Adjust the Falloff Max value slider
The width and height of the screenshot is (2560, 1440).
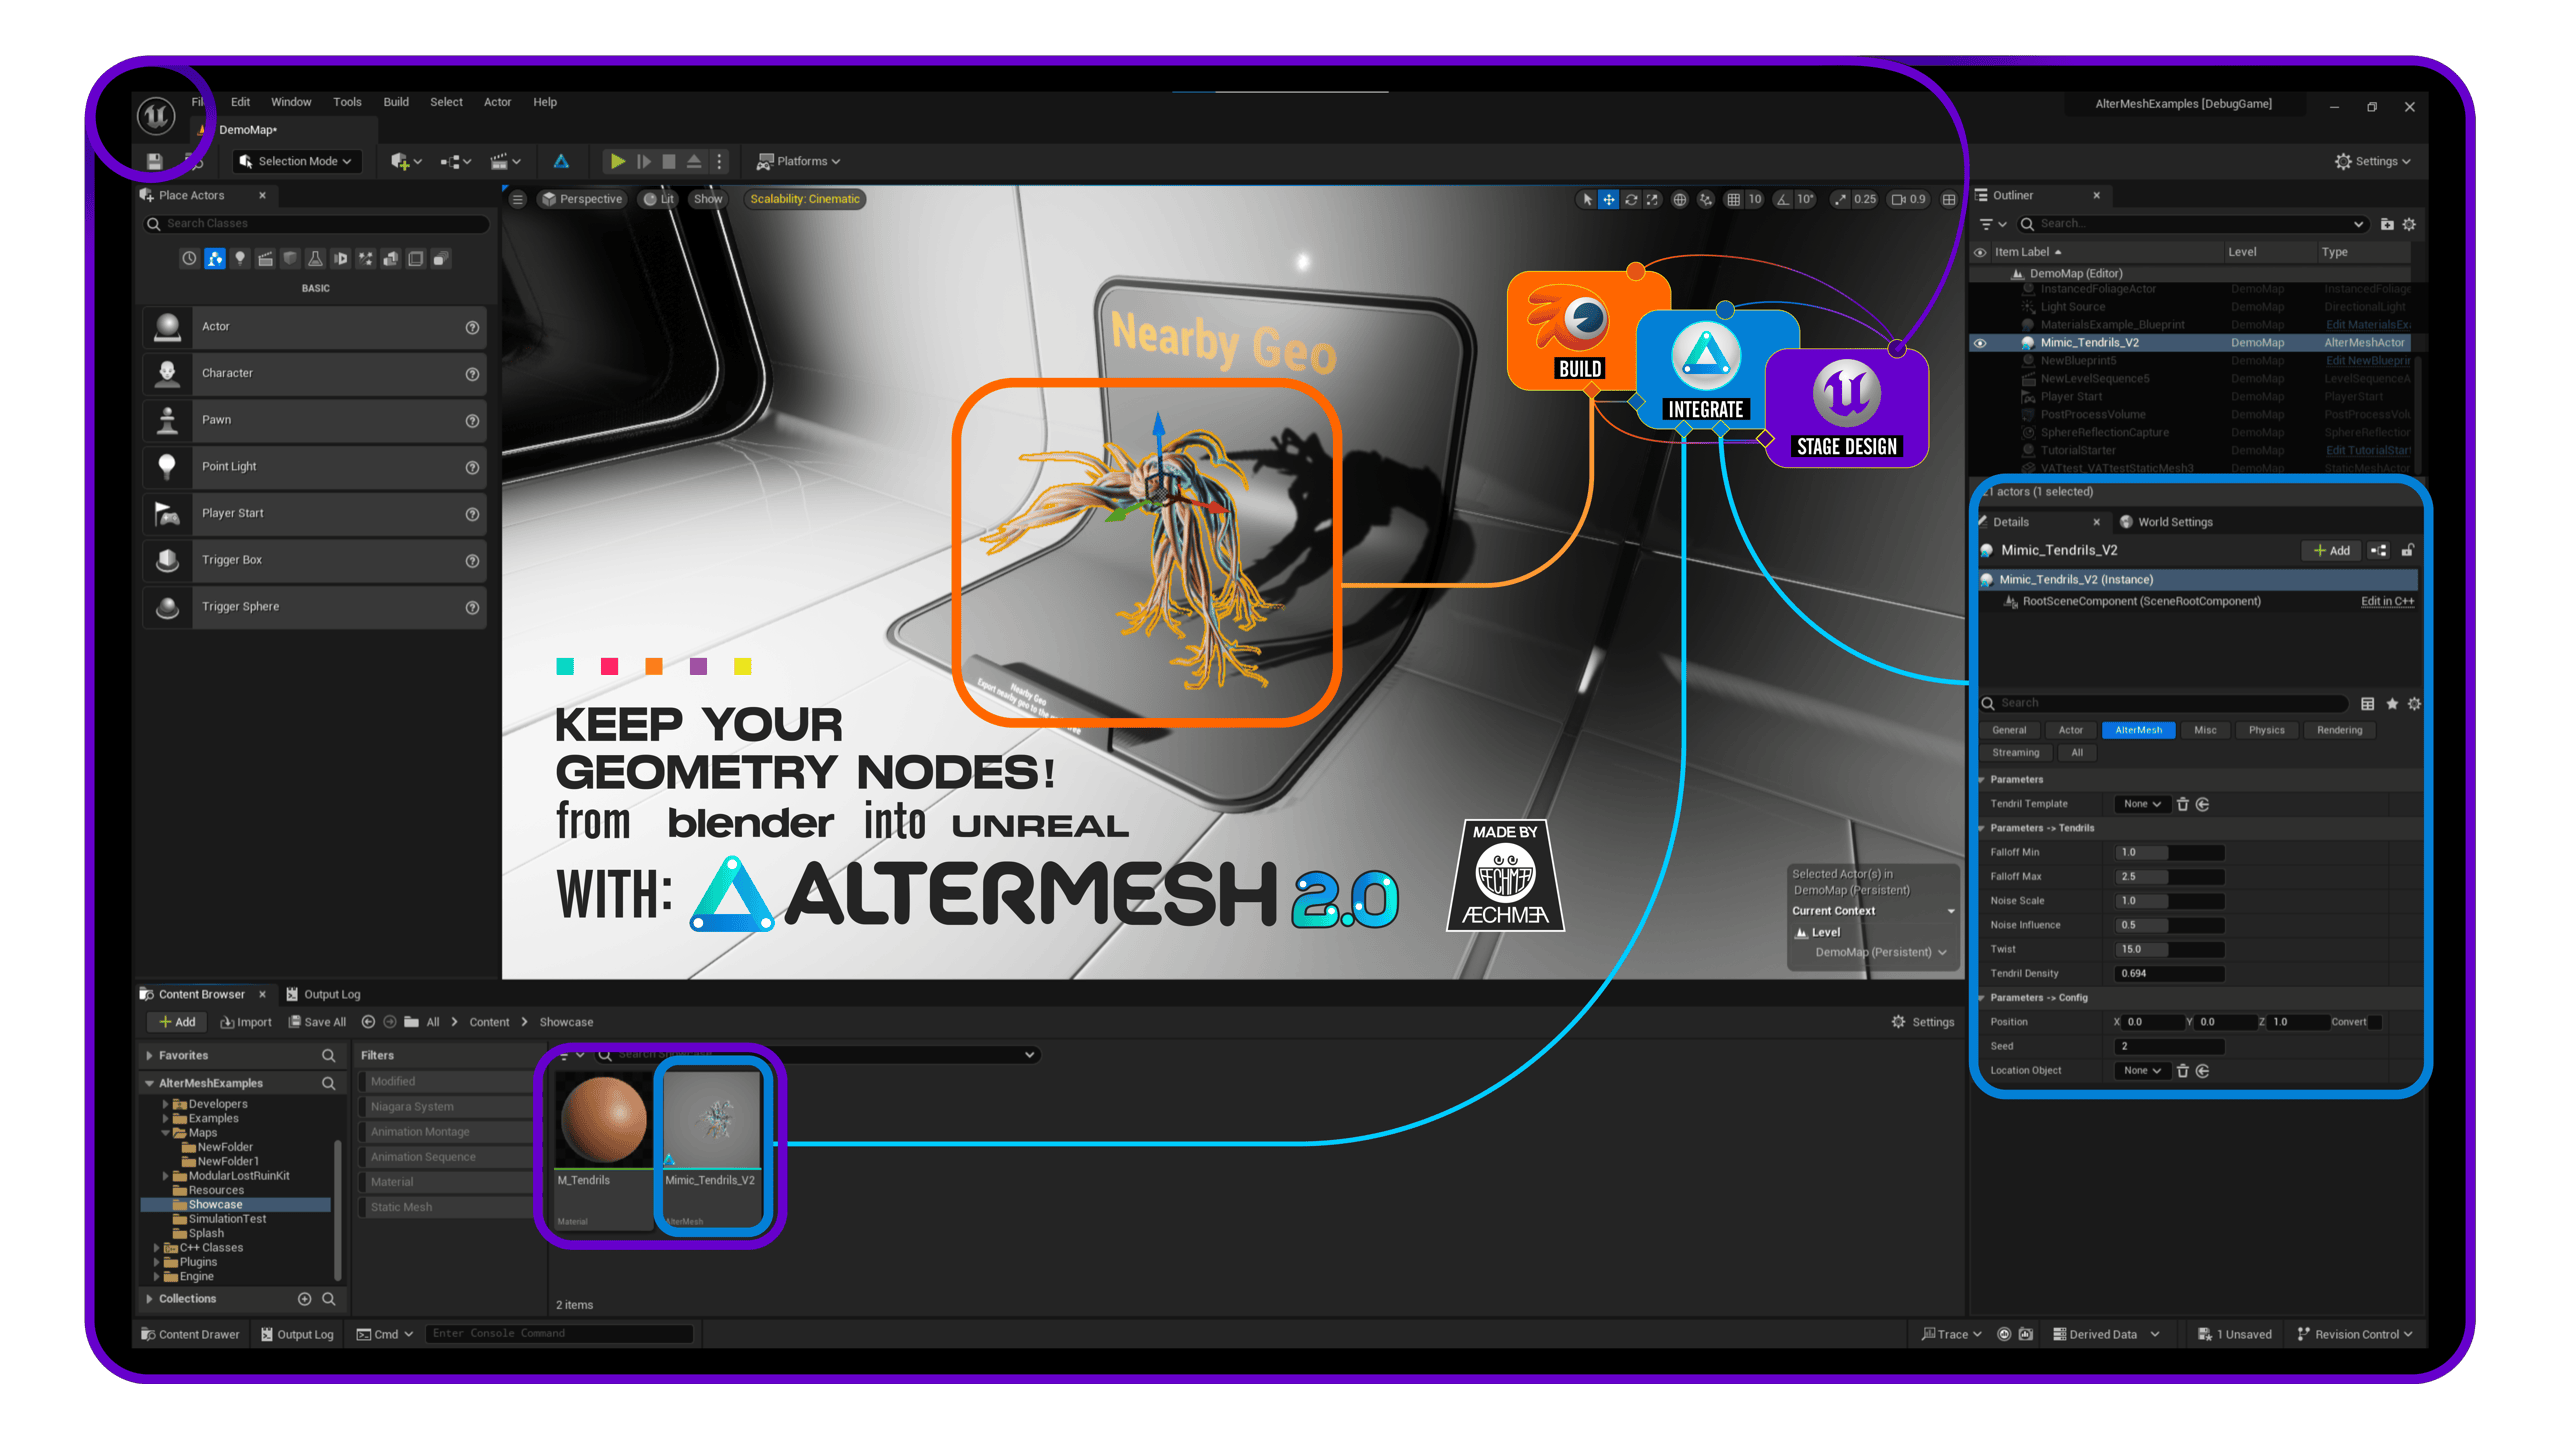point(2169,877)
